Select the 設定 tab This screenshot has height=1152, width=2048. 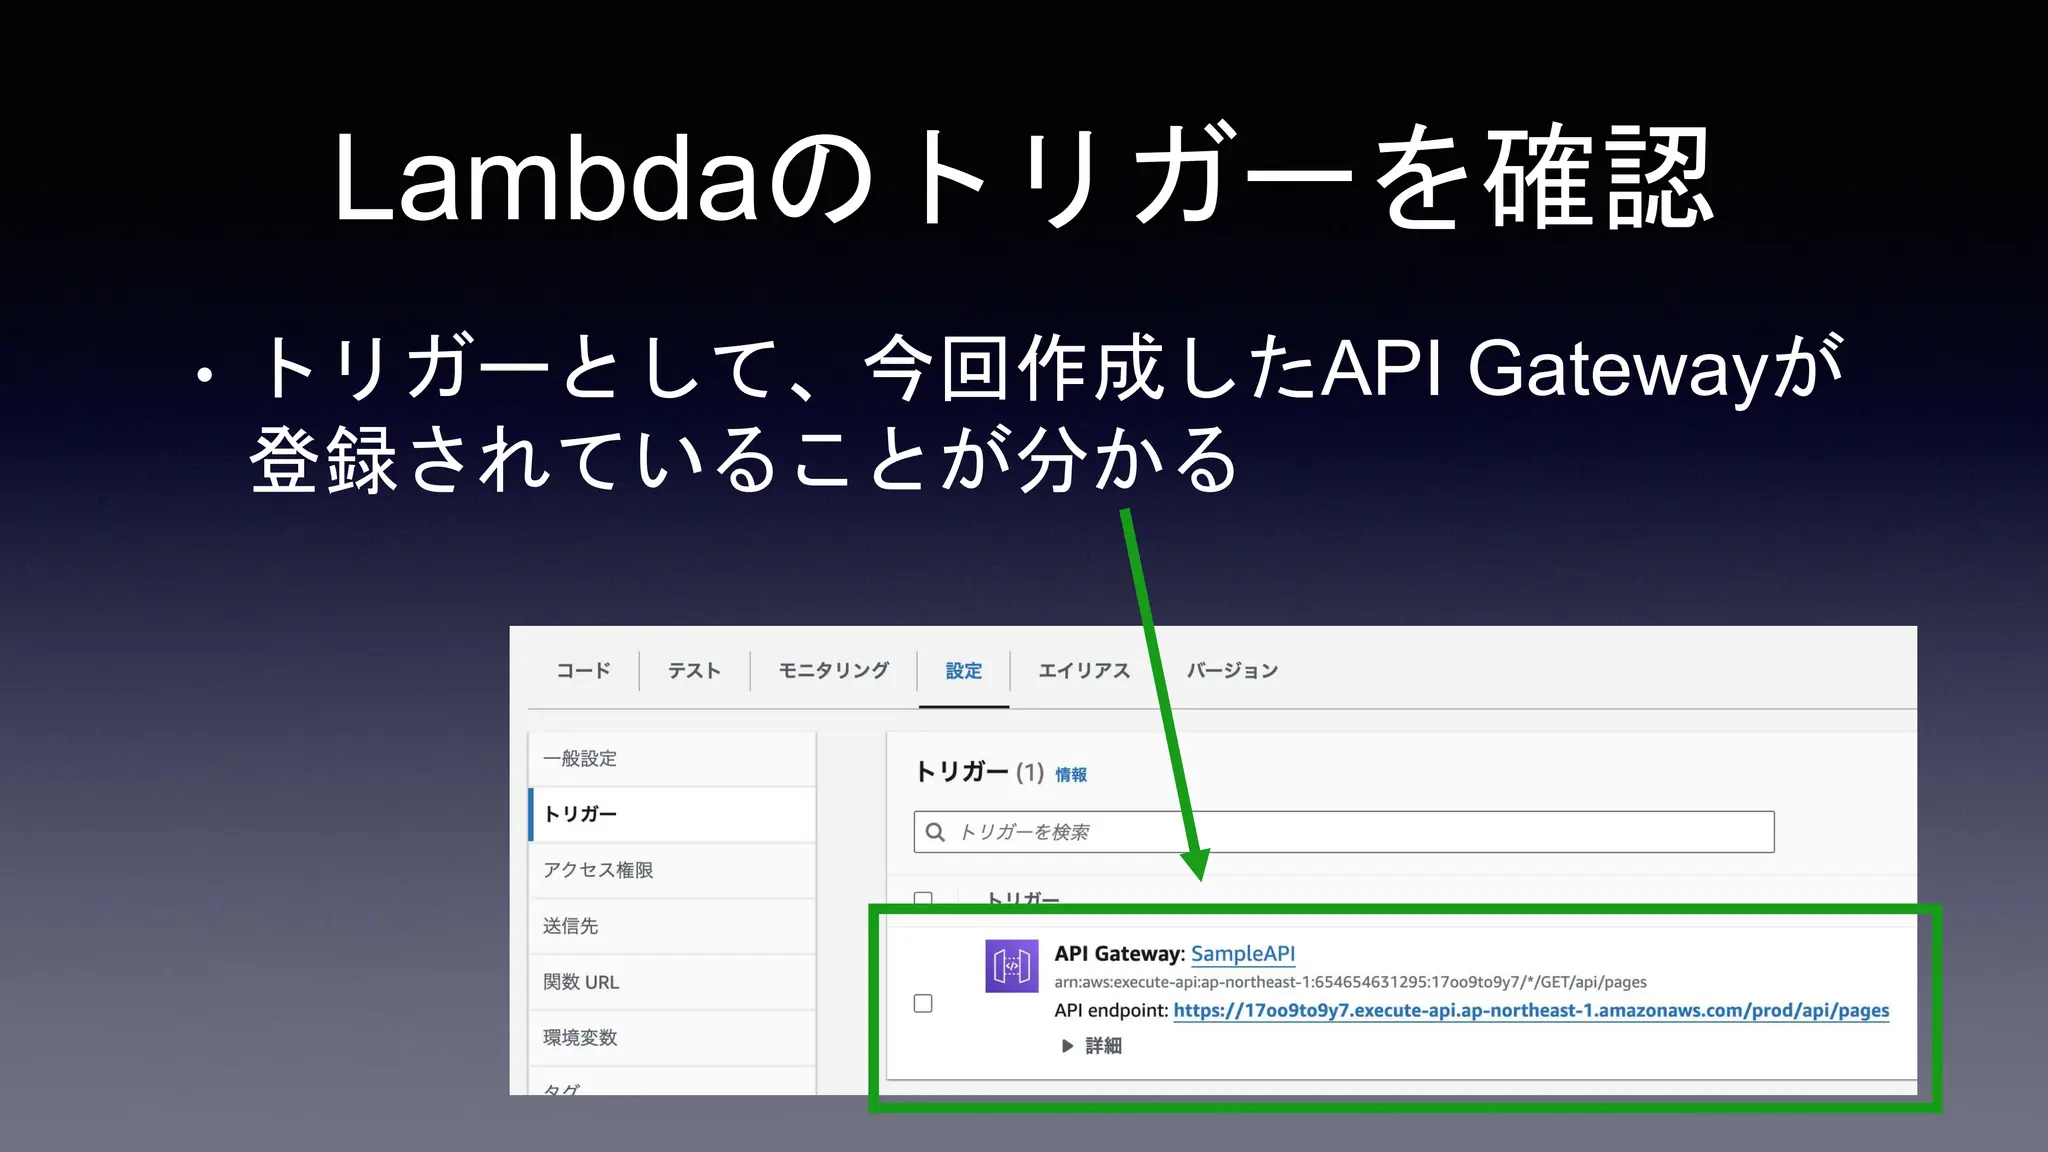click(x=963, y=671)
